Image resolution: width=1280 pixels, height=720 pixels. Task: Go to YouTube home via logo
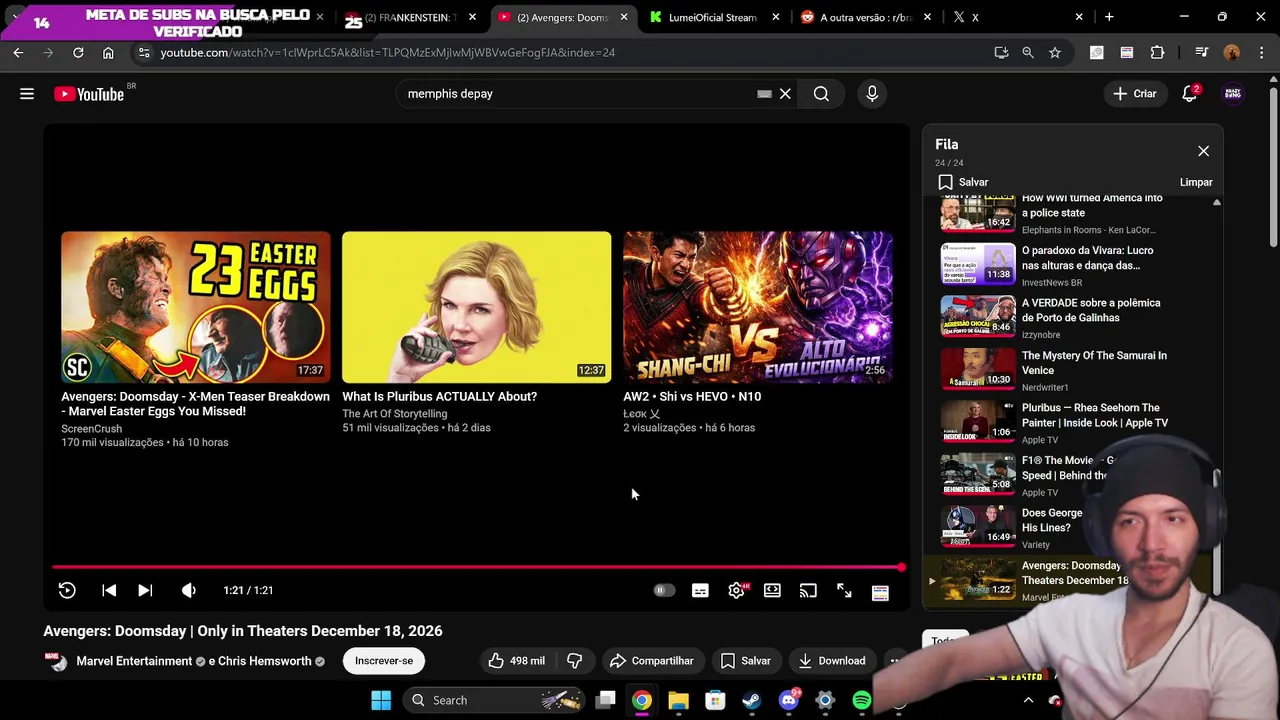pyautogui.click(x=90, y=94)
